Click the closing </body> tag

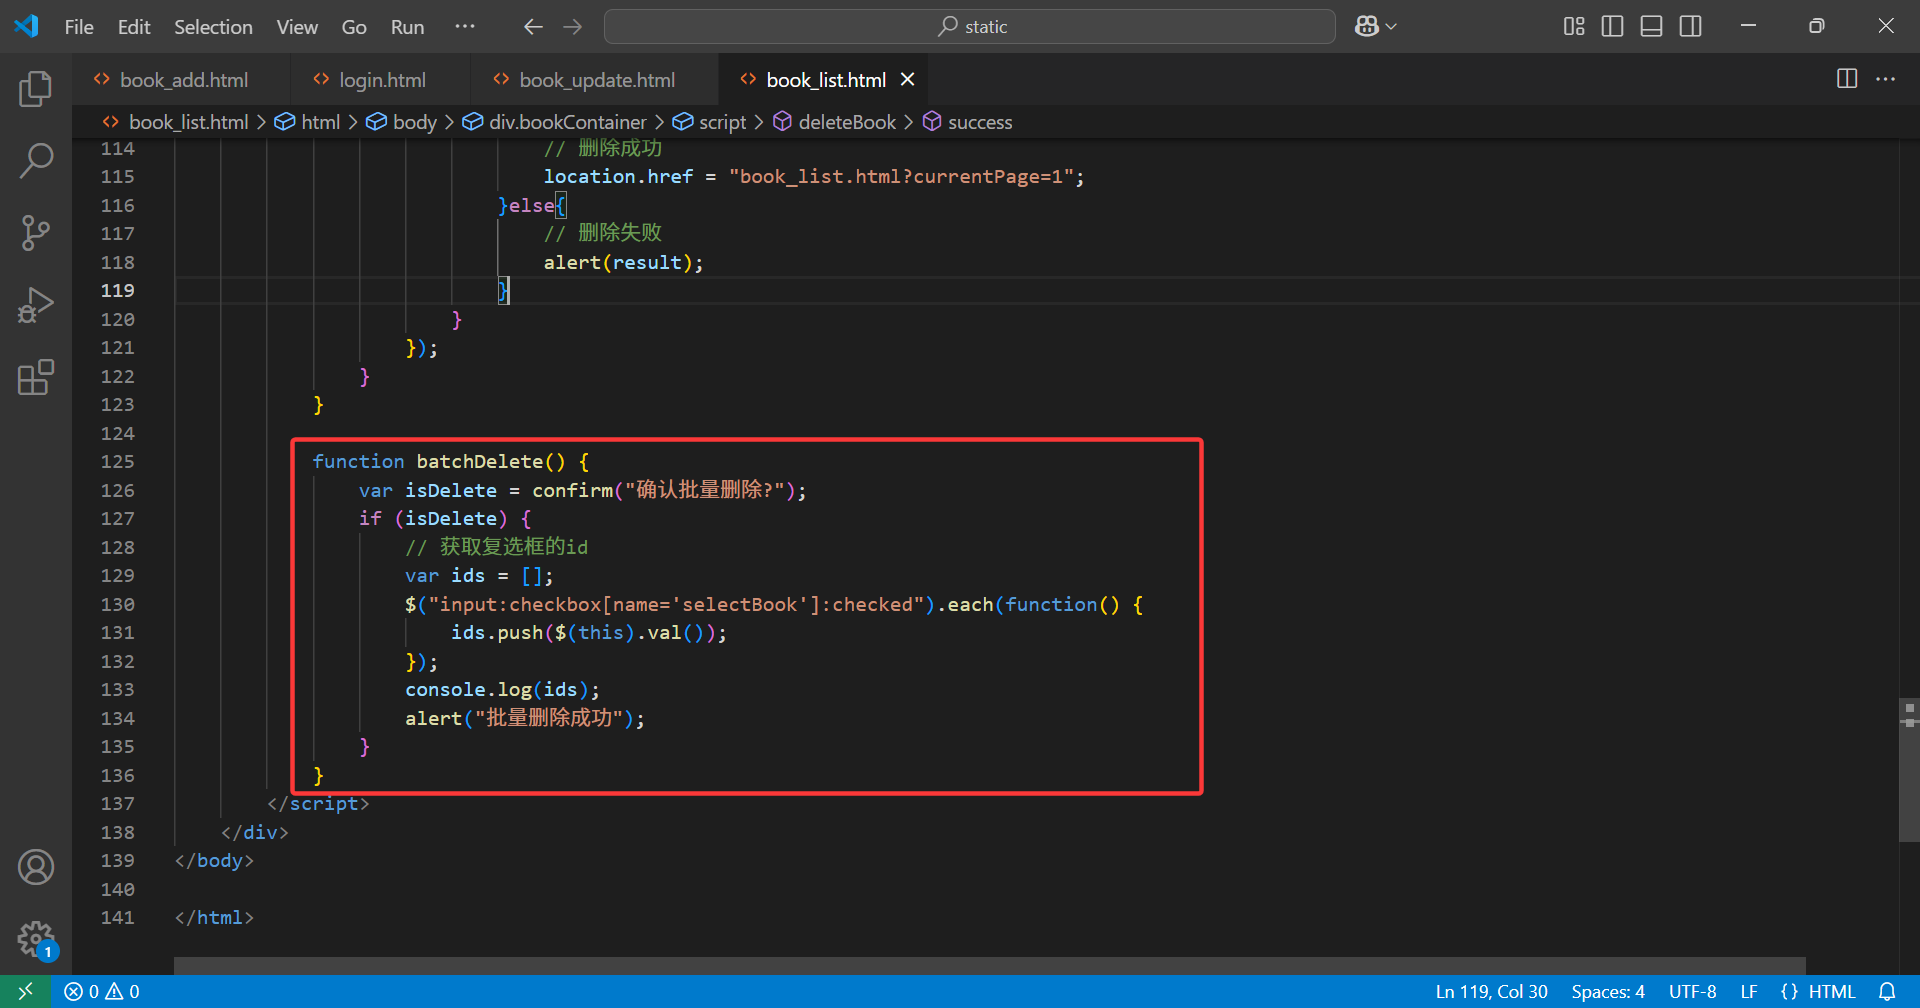click(x=214, y=860)
